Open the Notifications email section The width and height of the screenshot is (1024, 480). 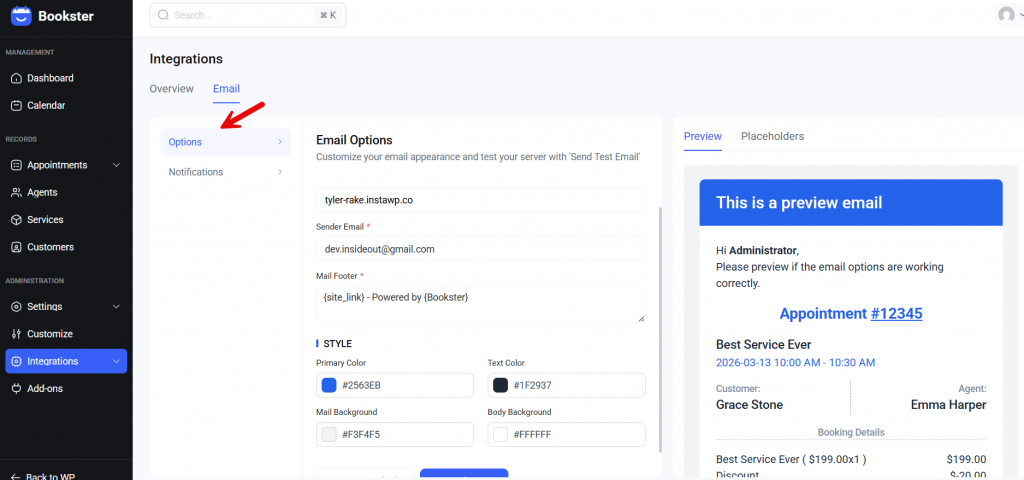[226, 172]
